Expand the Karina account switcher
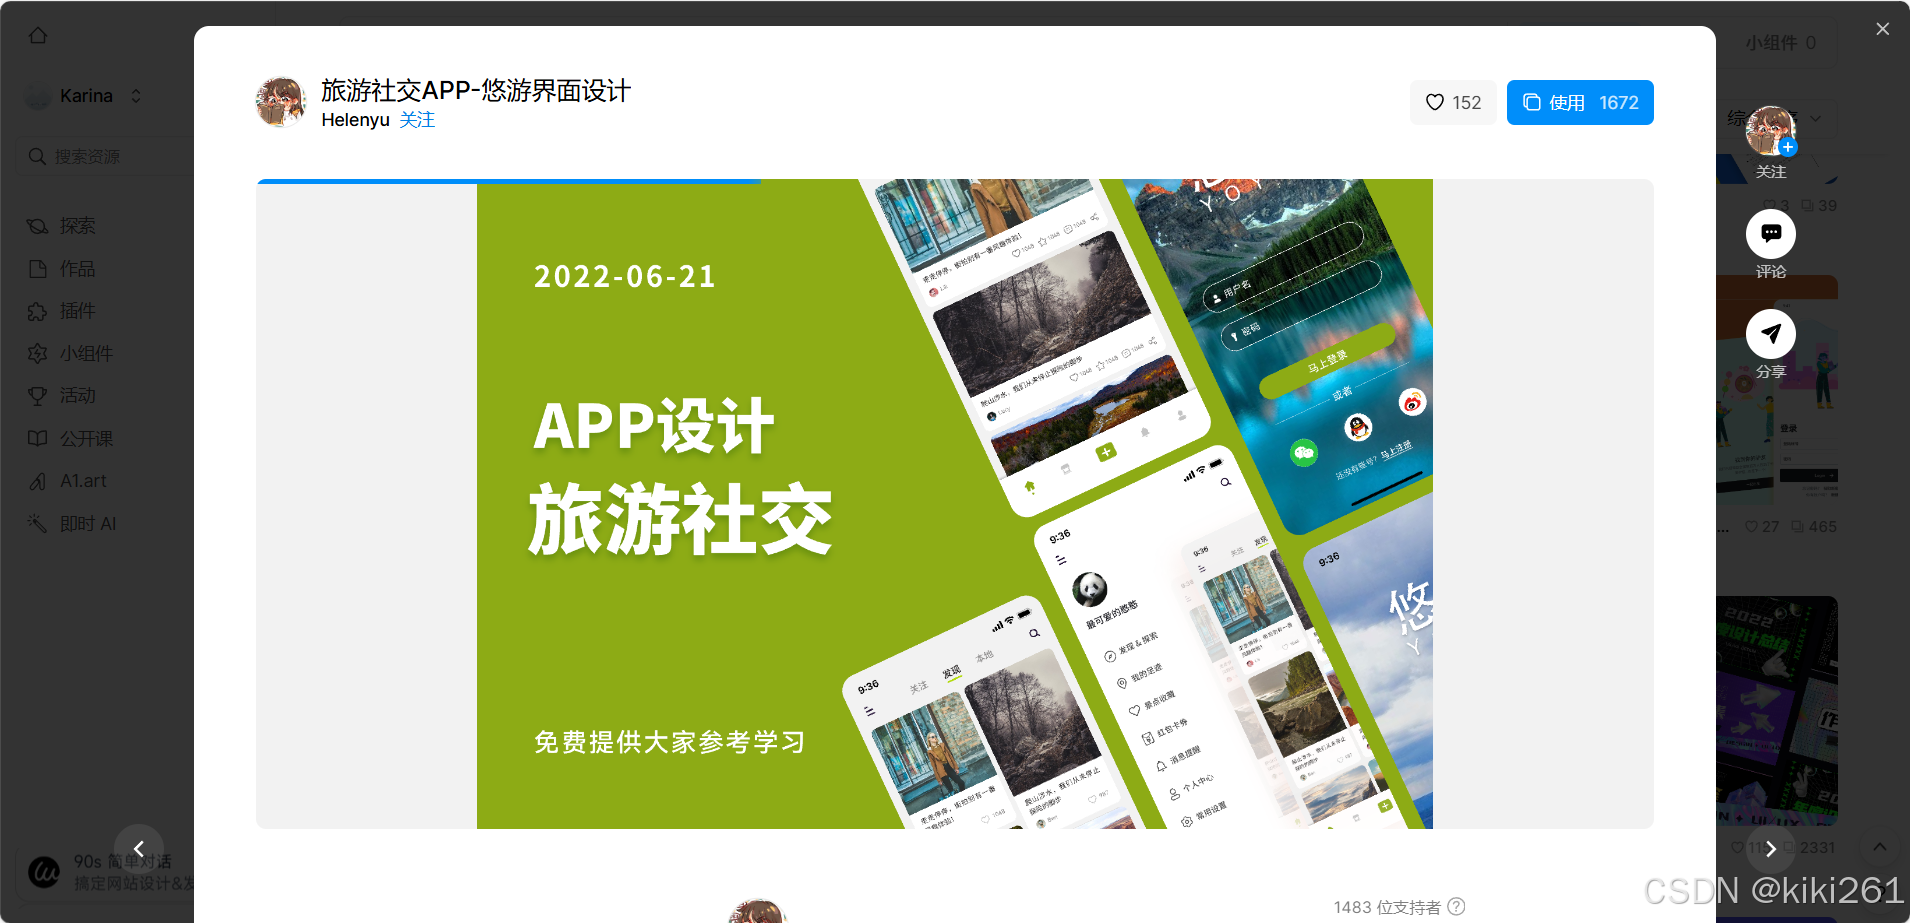Screen dimensions: 1910x923 pos(136,96)
